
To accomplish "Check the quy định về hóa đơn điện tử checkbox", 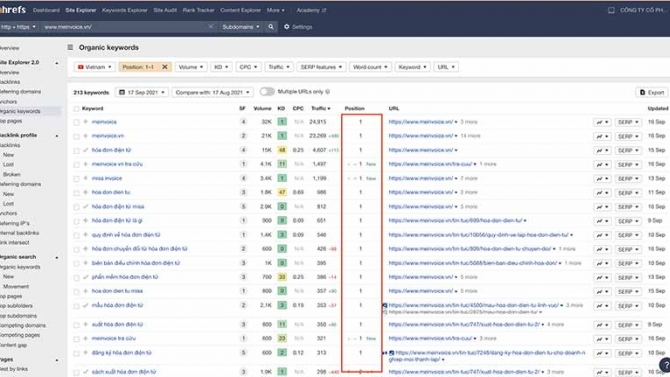I will coord(76,235).
